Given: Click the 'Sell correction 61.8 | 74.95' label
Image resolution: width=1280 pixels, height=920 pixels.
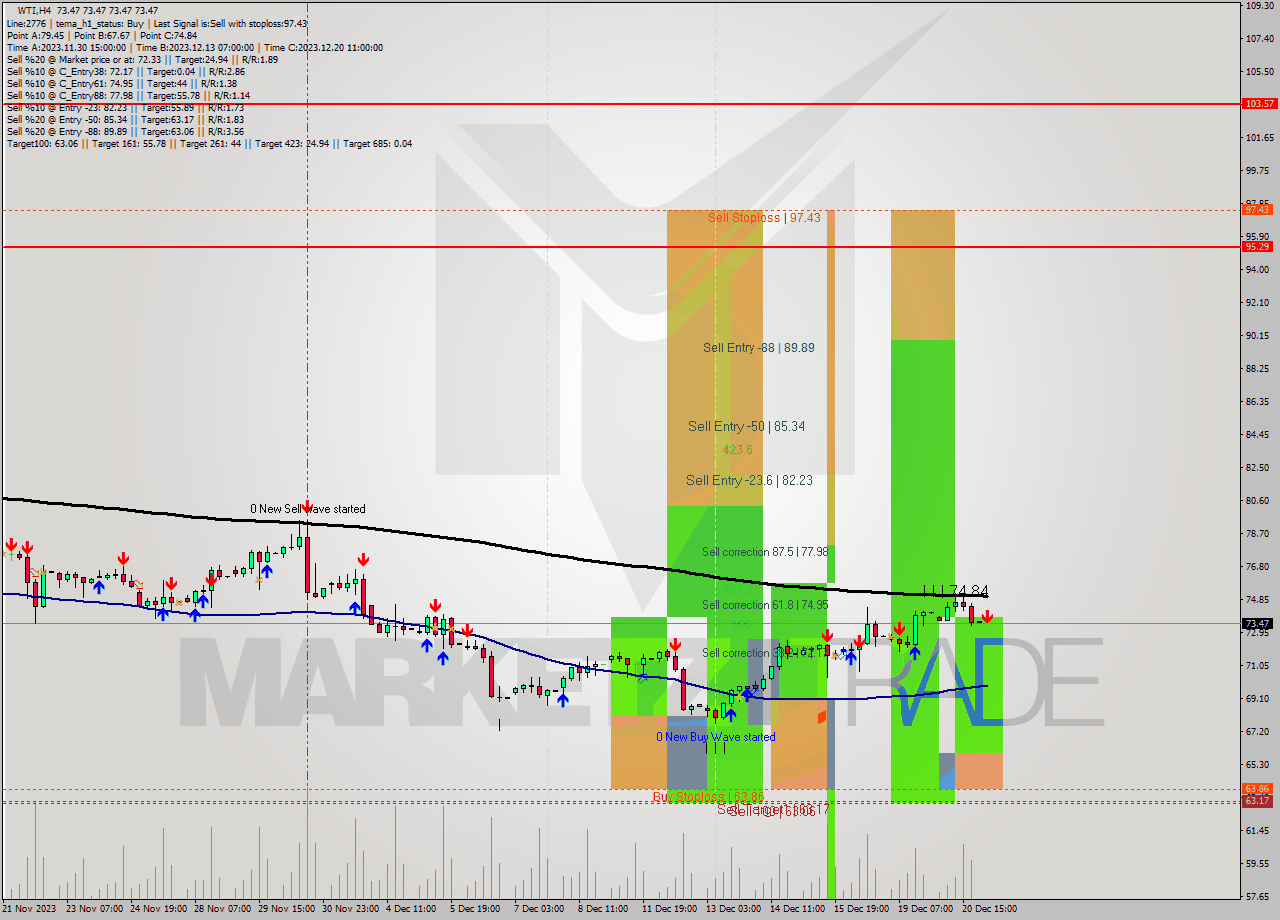Looking at the screenshot, I should [x=765, y=604].
